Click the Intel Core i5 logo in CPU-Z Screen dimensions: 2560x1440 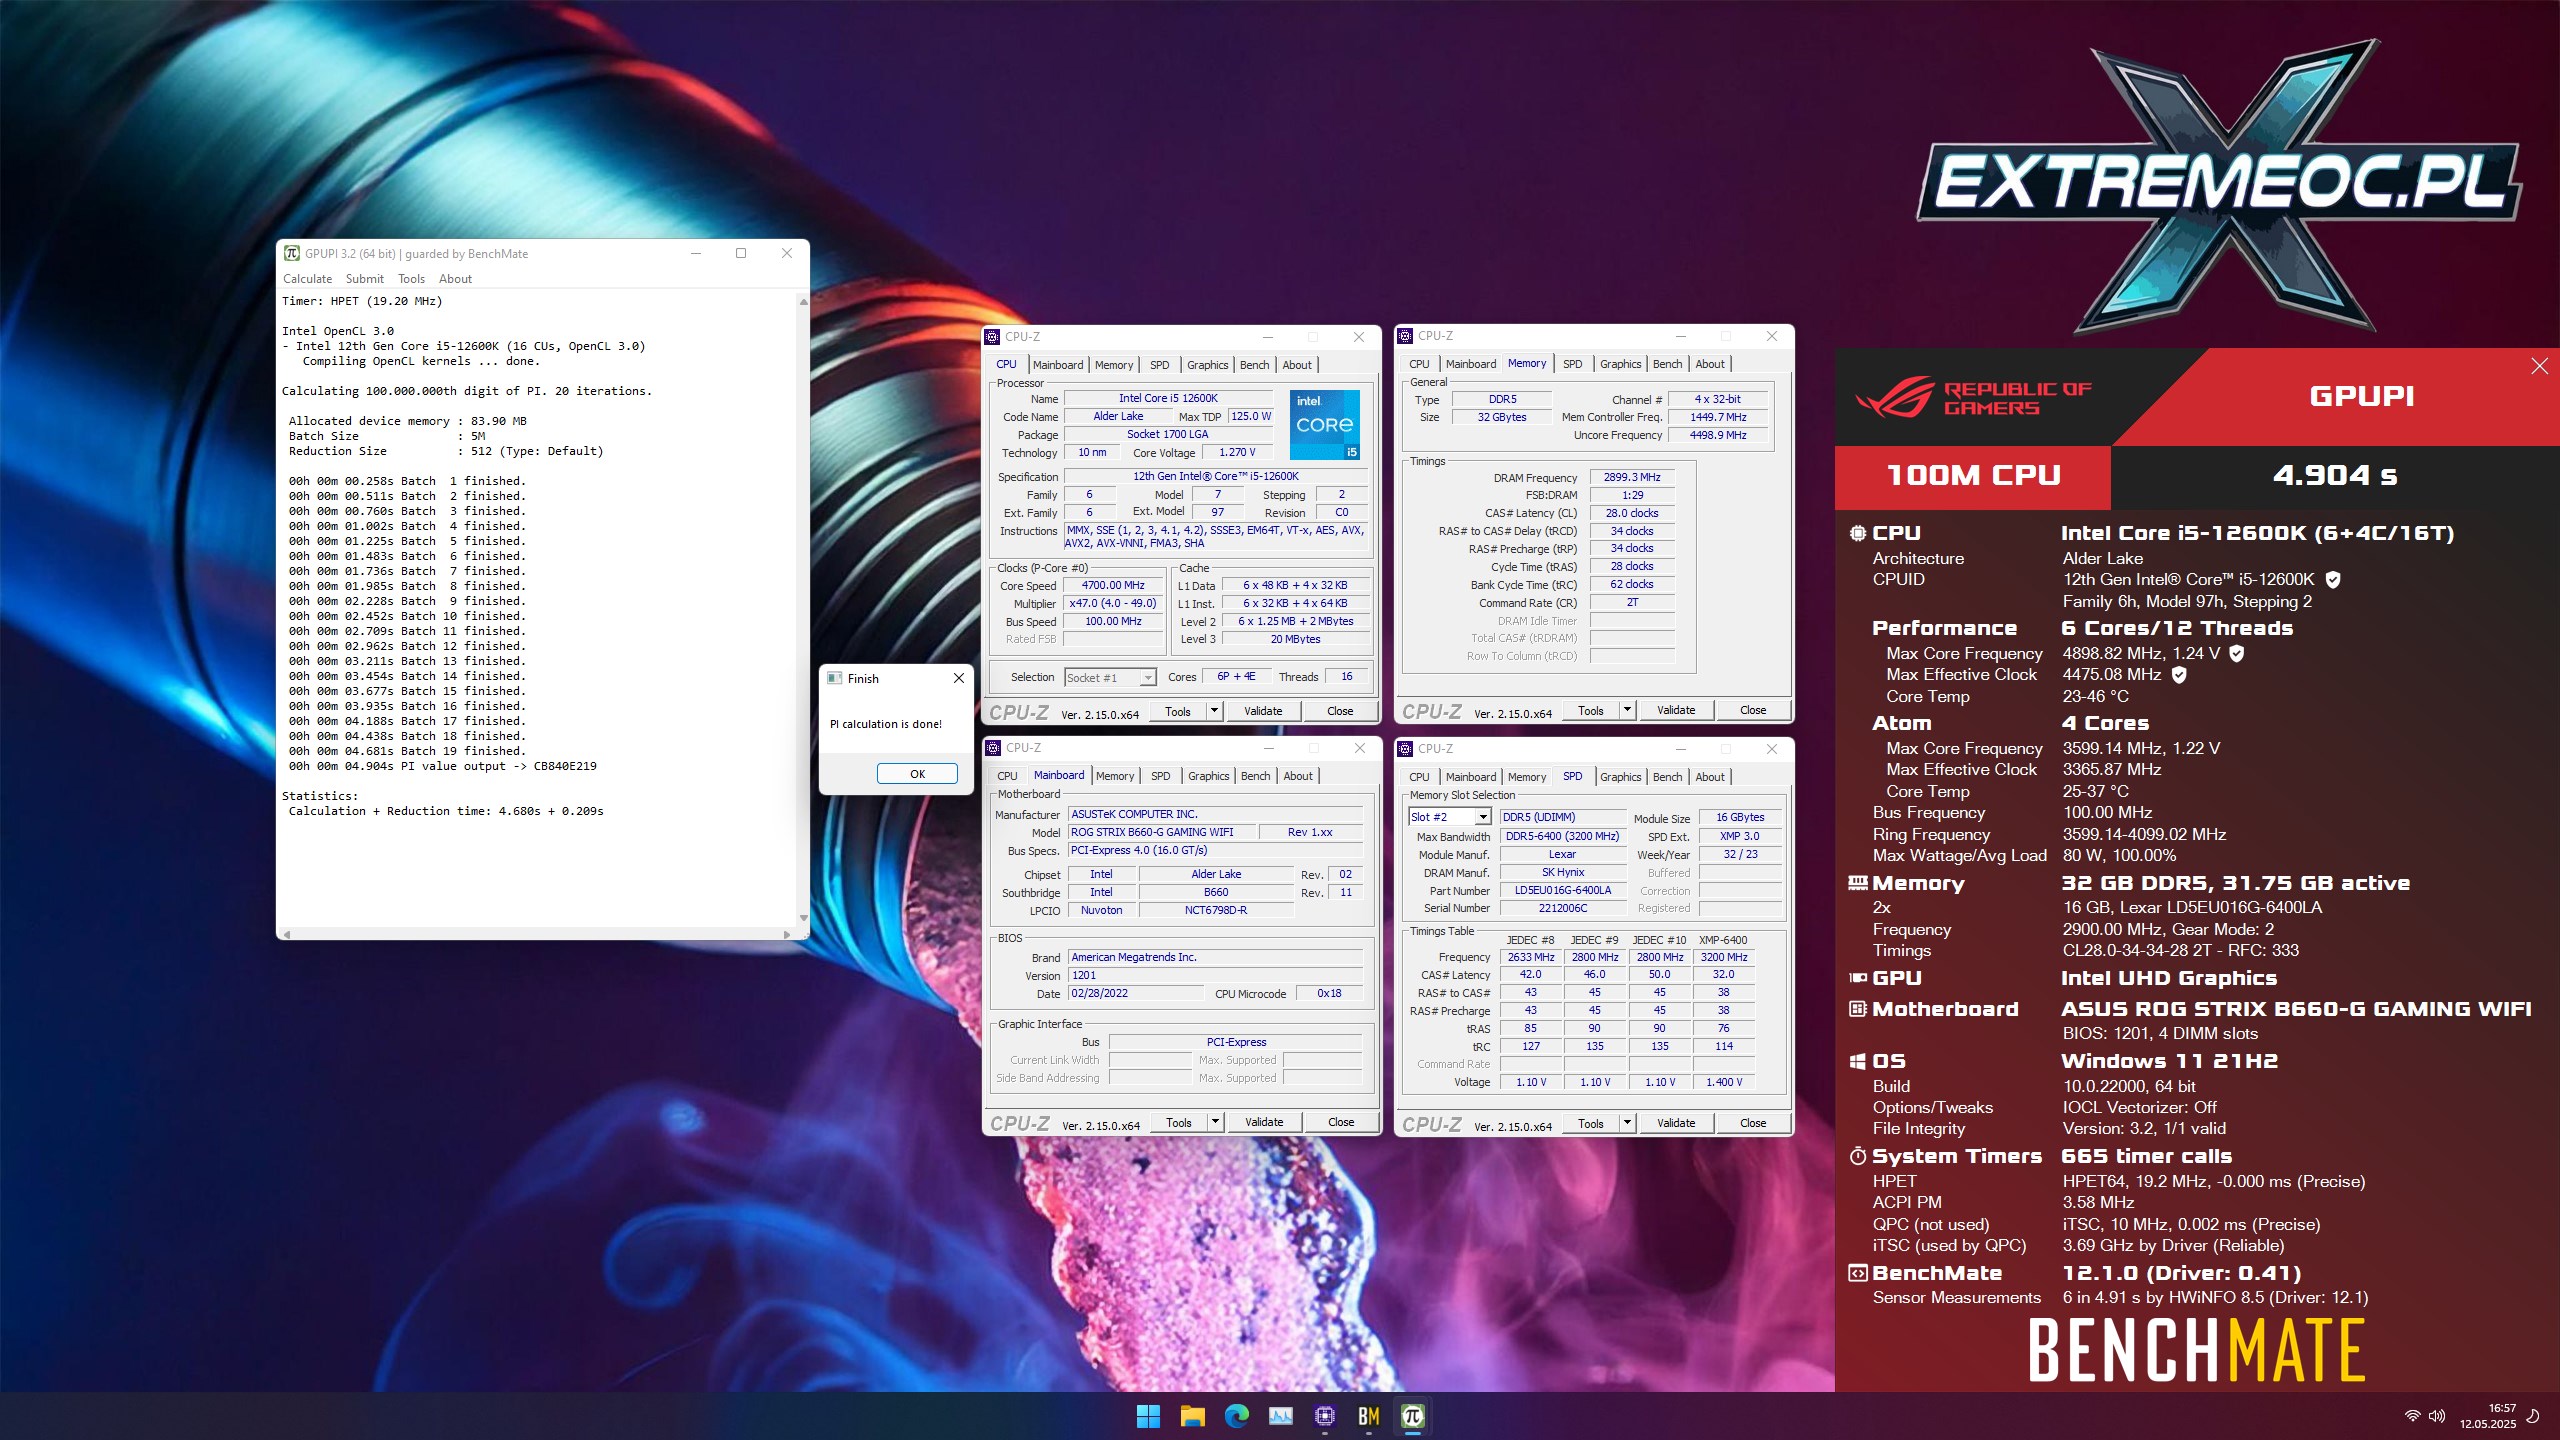pyautogui.click(x=1324, y=425)
